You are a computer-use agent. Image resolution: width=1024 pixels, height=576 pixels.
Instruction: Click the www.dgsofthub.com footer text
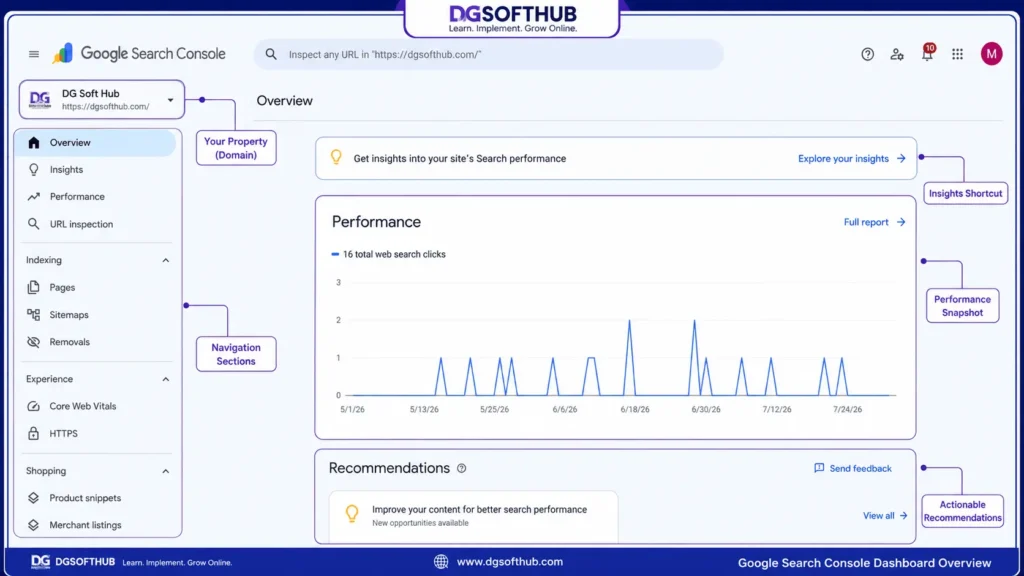pos(509,562)
